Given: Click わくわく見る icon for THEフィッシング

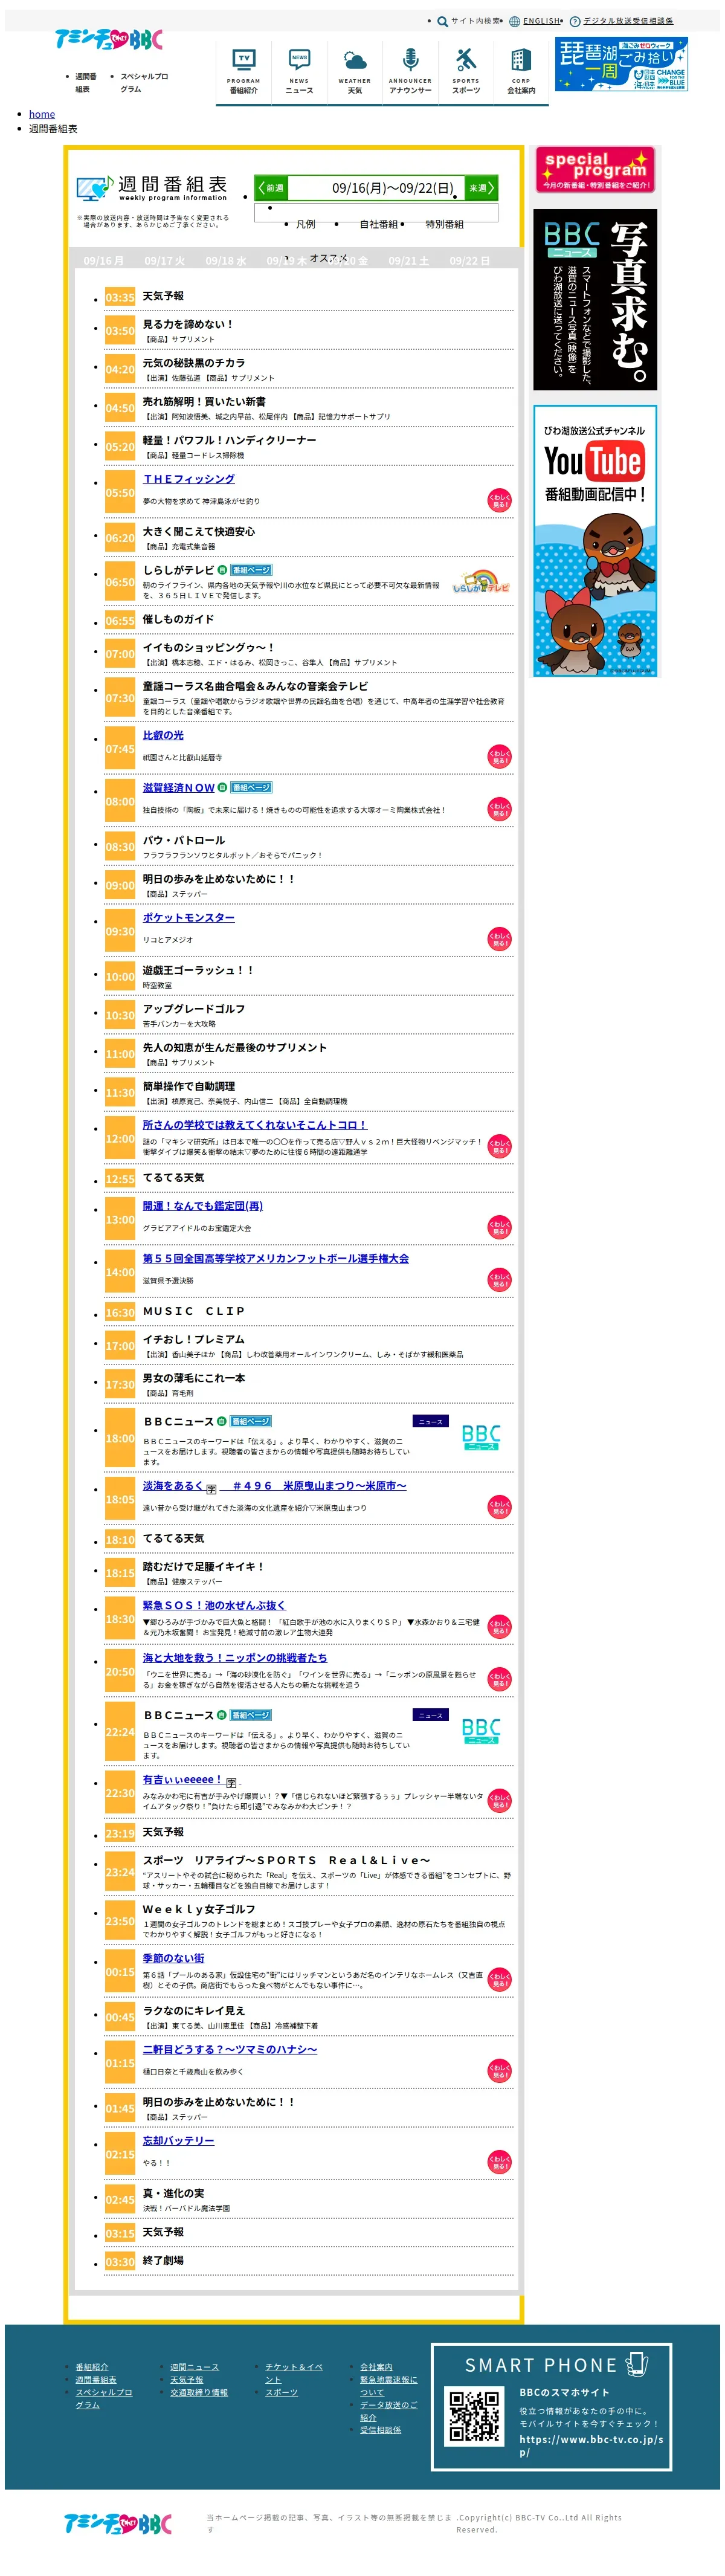Looking at the screenshot, I should tap(499, 500).
